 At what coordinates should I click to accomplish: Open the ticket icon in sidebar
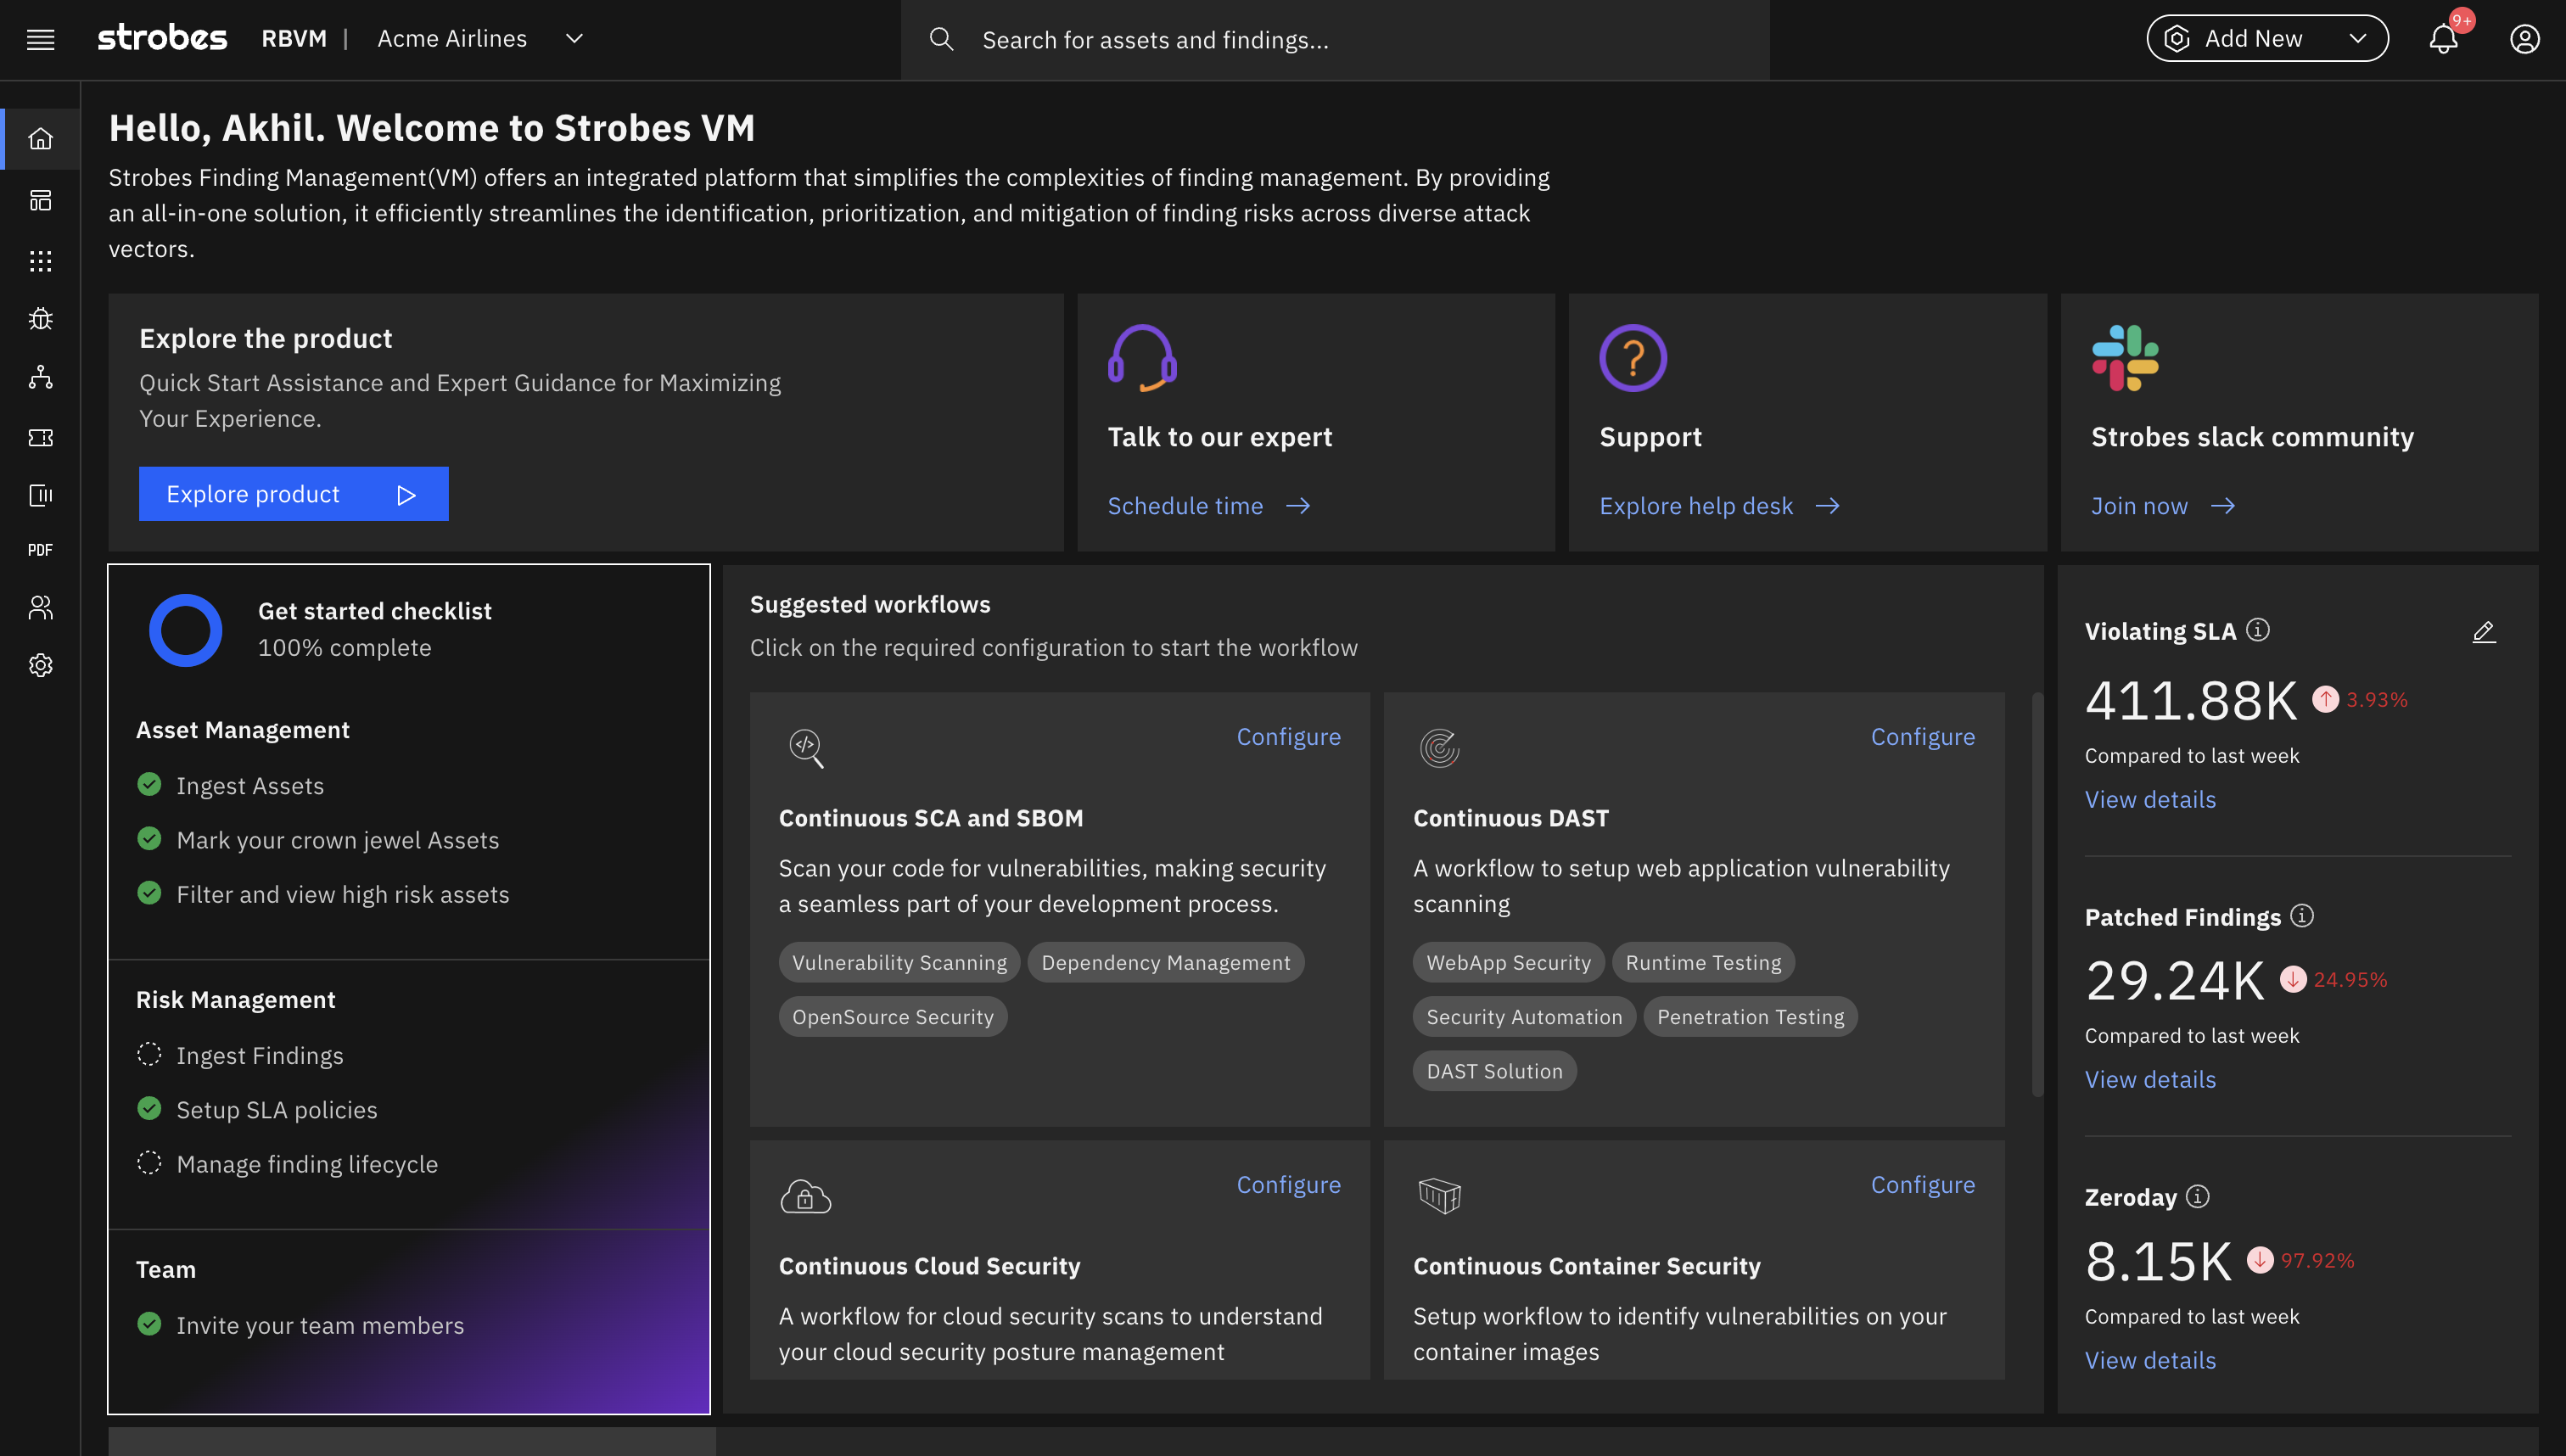[x=40, y=437]
